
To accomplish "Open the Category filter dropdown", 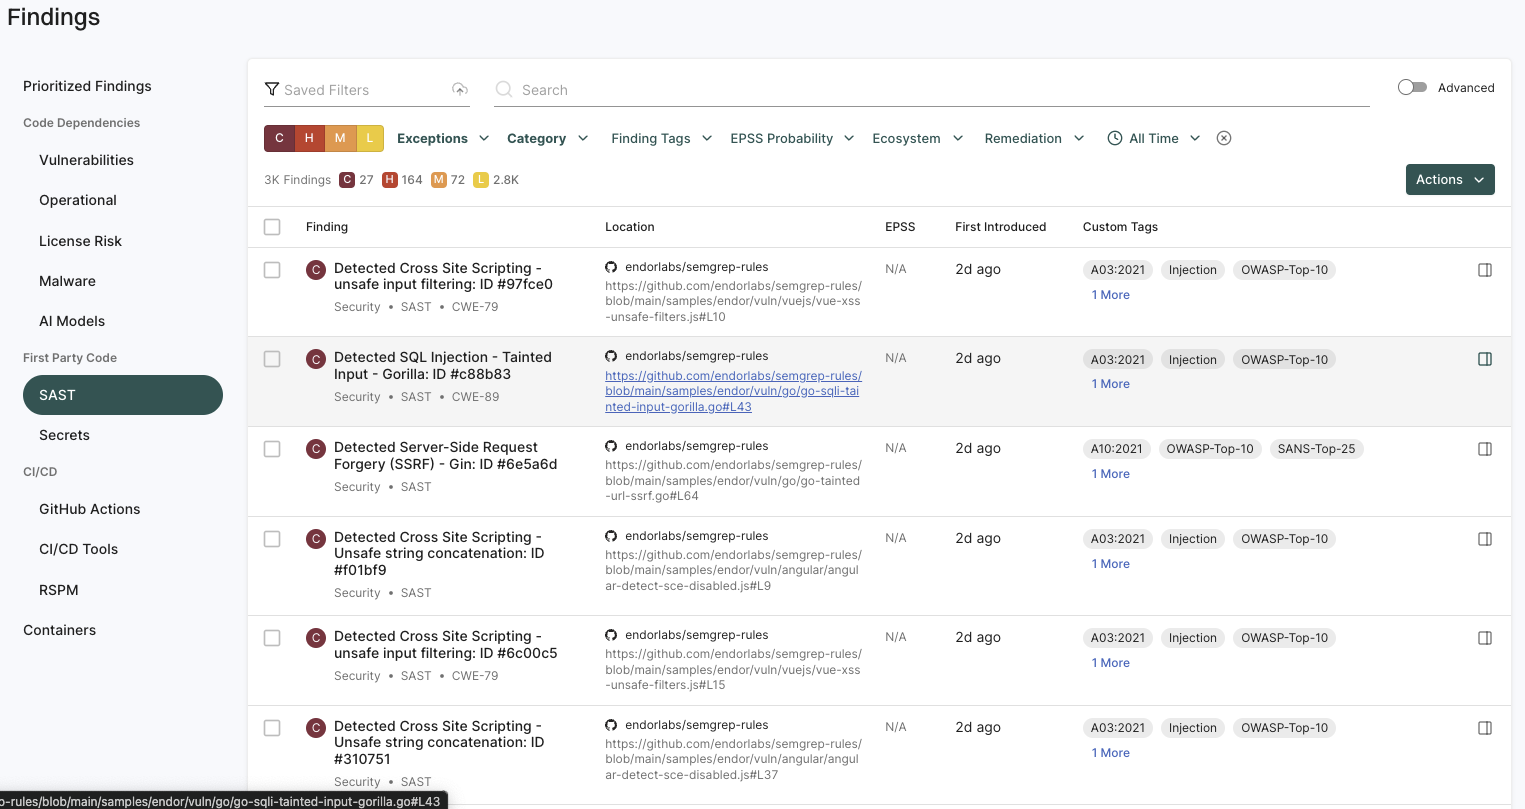I will coord(547,138).
